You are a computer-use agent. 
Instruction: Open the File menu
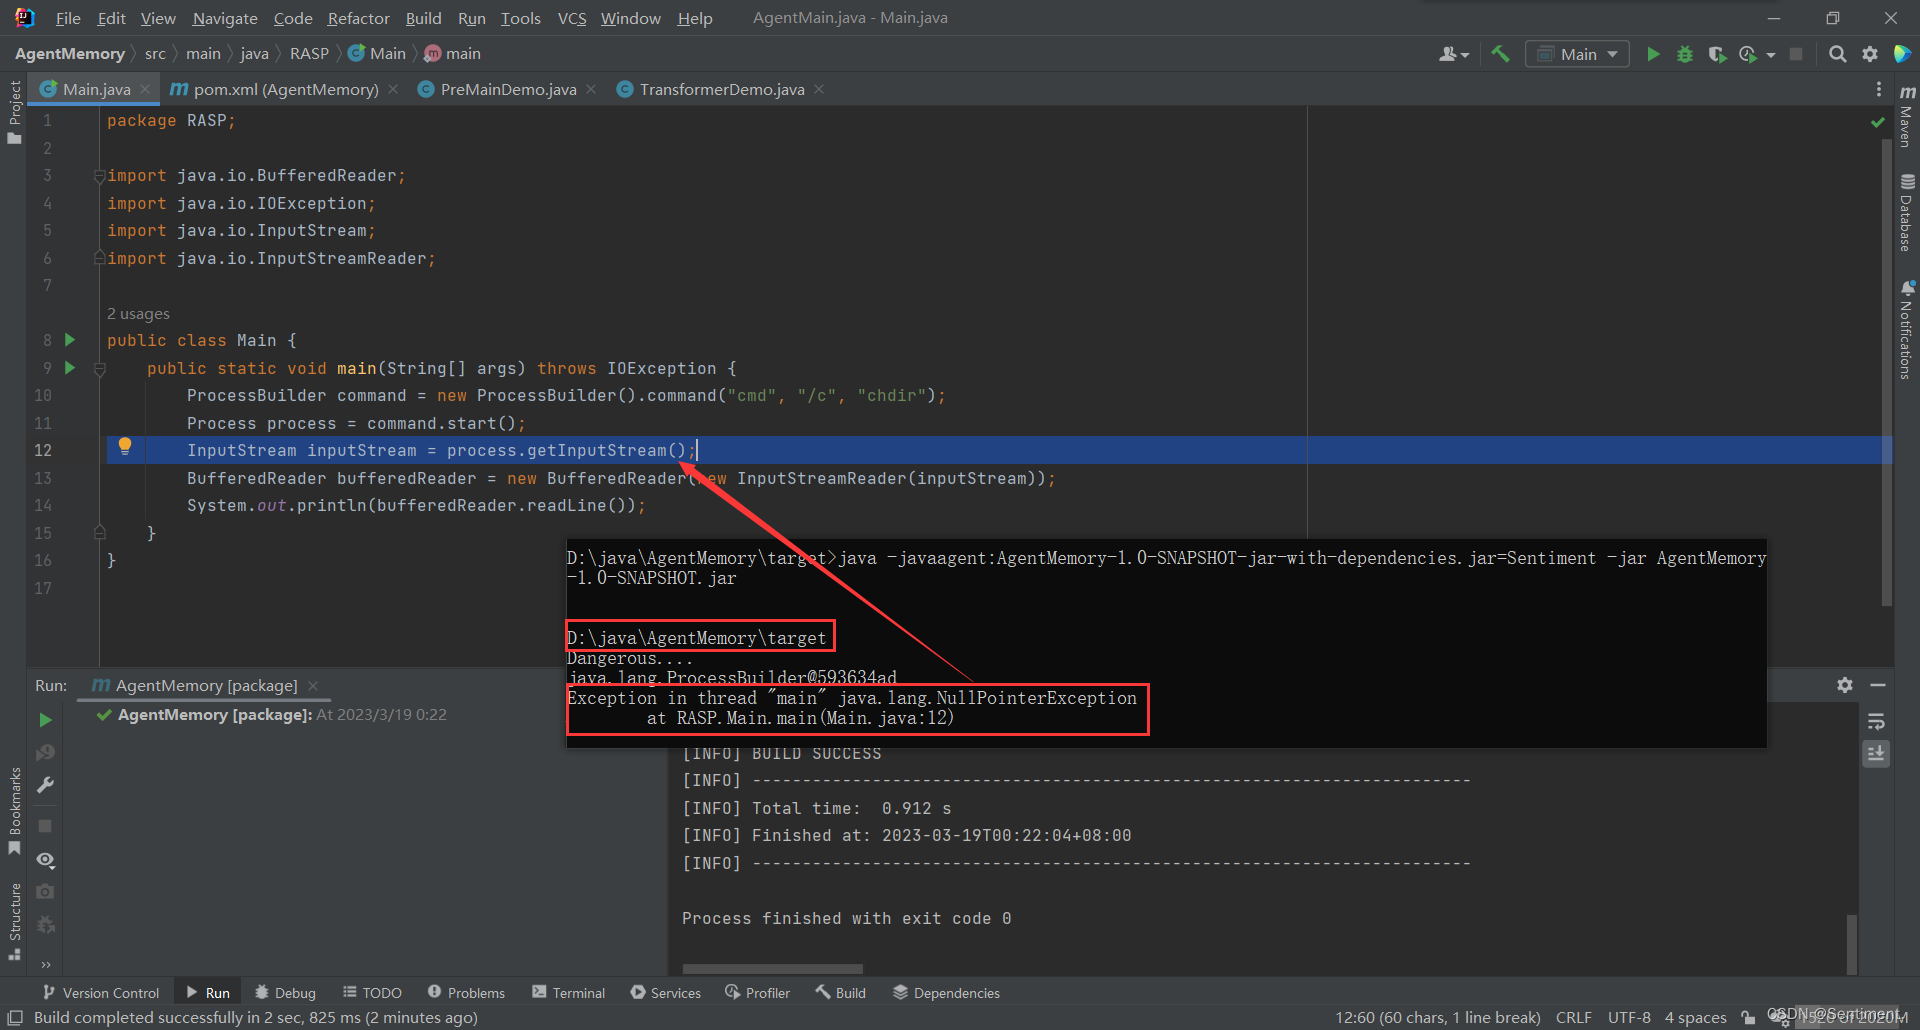(68, 18)
